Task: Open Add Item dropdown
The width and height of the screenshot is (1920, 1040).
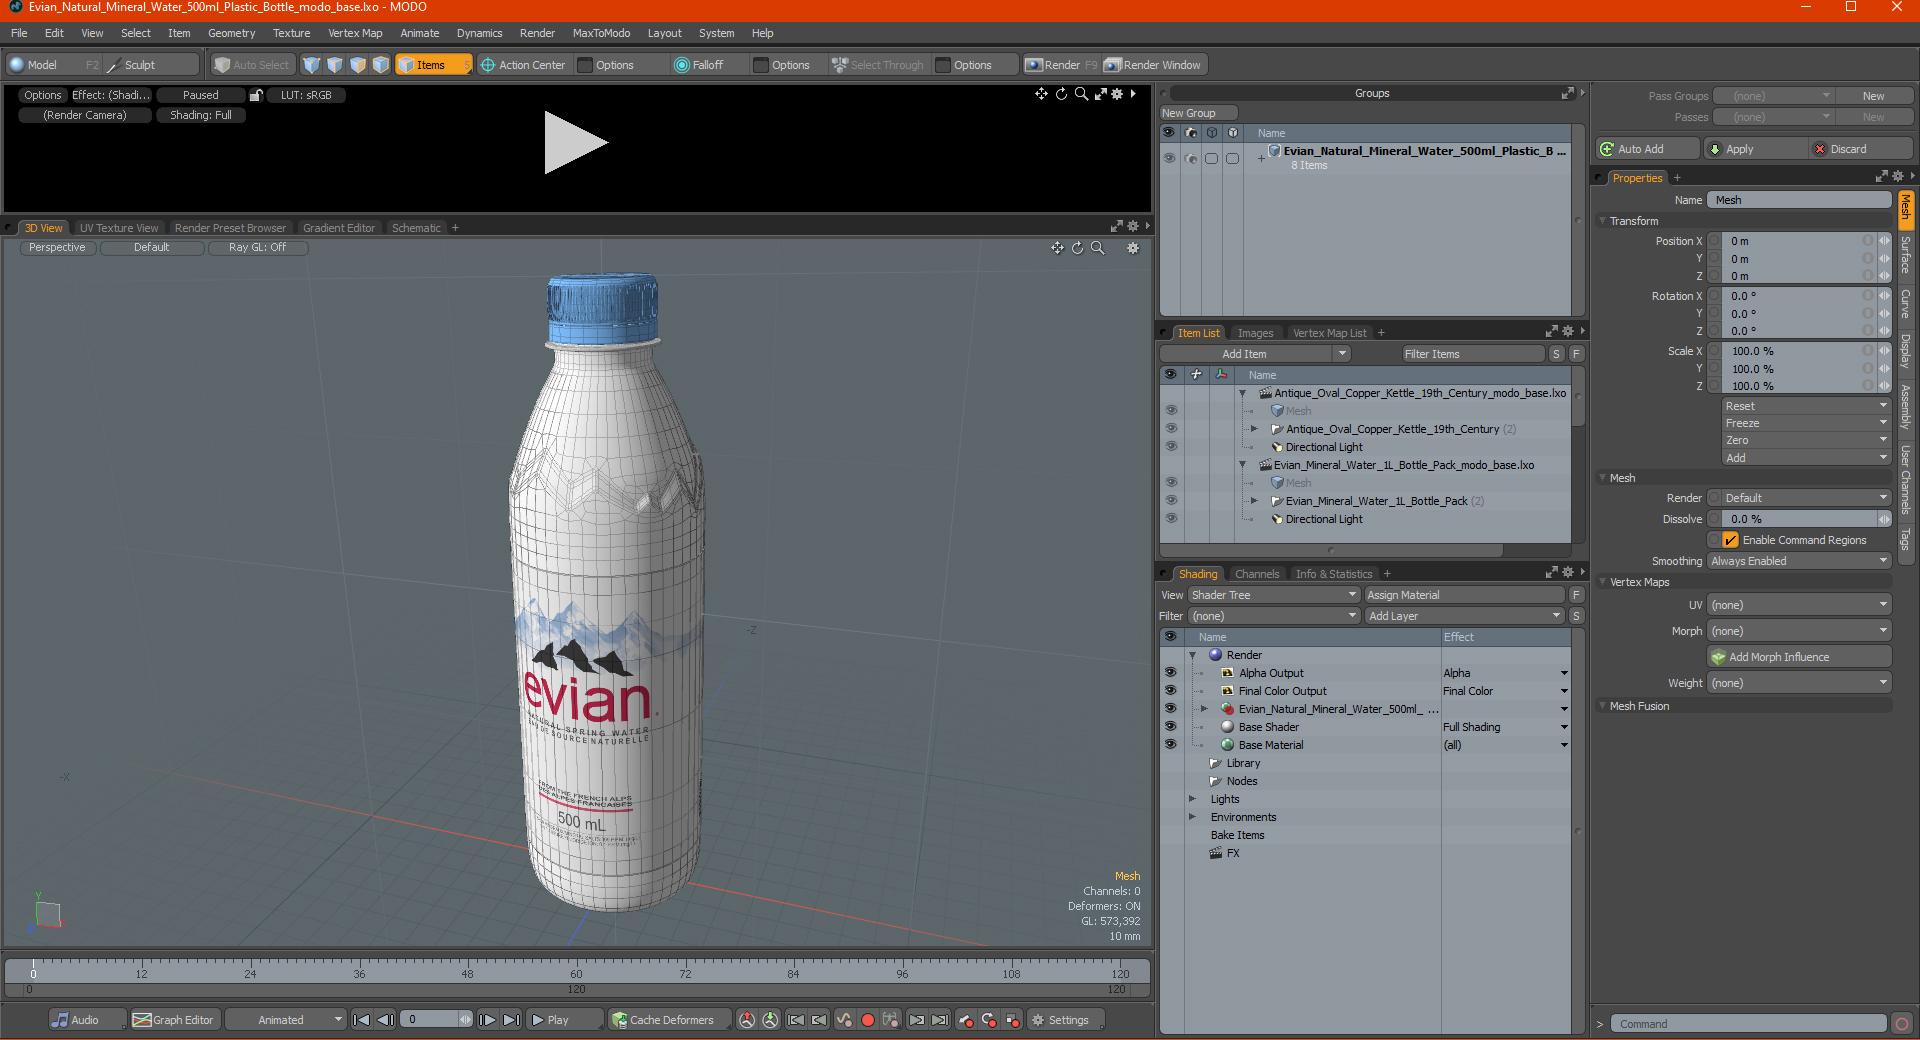Action: pos(1255,354)
